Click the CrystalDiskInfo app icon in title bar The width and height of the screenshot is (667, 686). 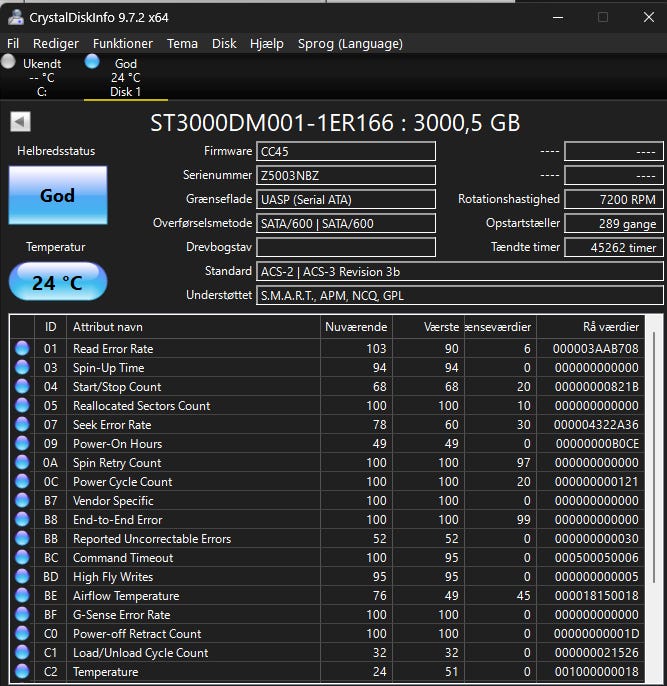pyautogui.click(x=15, y=17)
